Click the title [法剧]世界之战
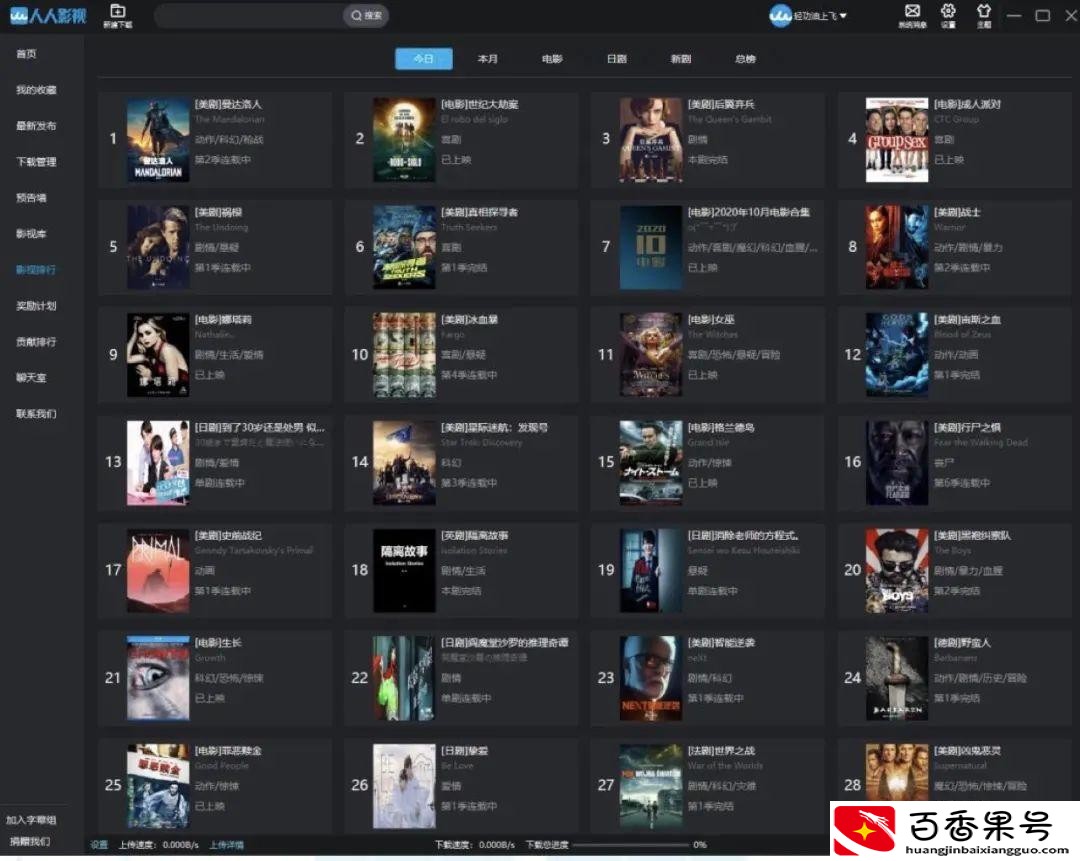This screenshot has height=861, width=1080. point(721,750)
